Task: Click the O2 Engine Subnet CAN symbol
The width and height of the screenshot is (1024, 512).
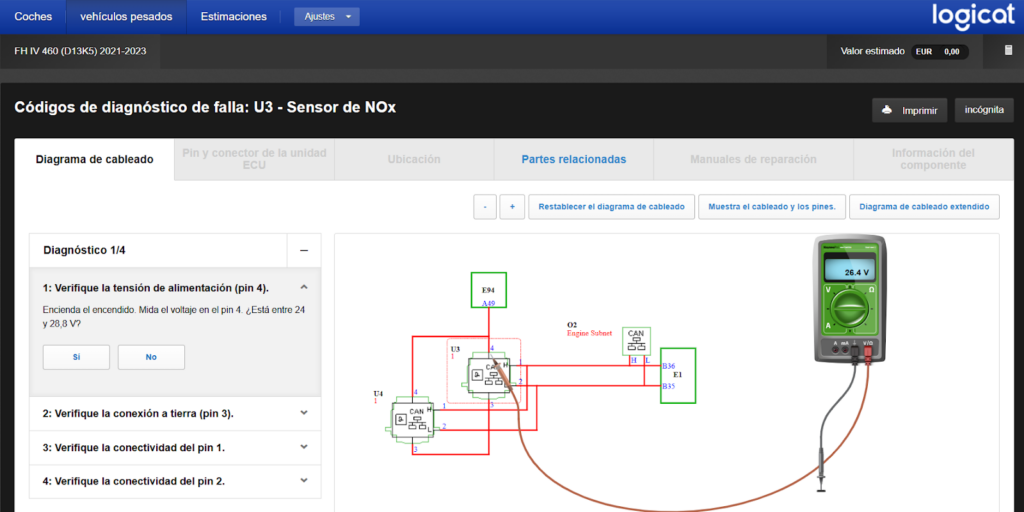Action: coord(635,342)
